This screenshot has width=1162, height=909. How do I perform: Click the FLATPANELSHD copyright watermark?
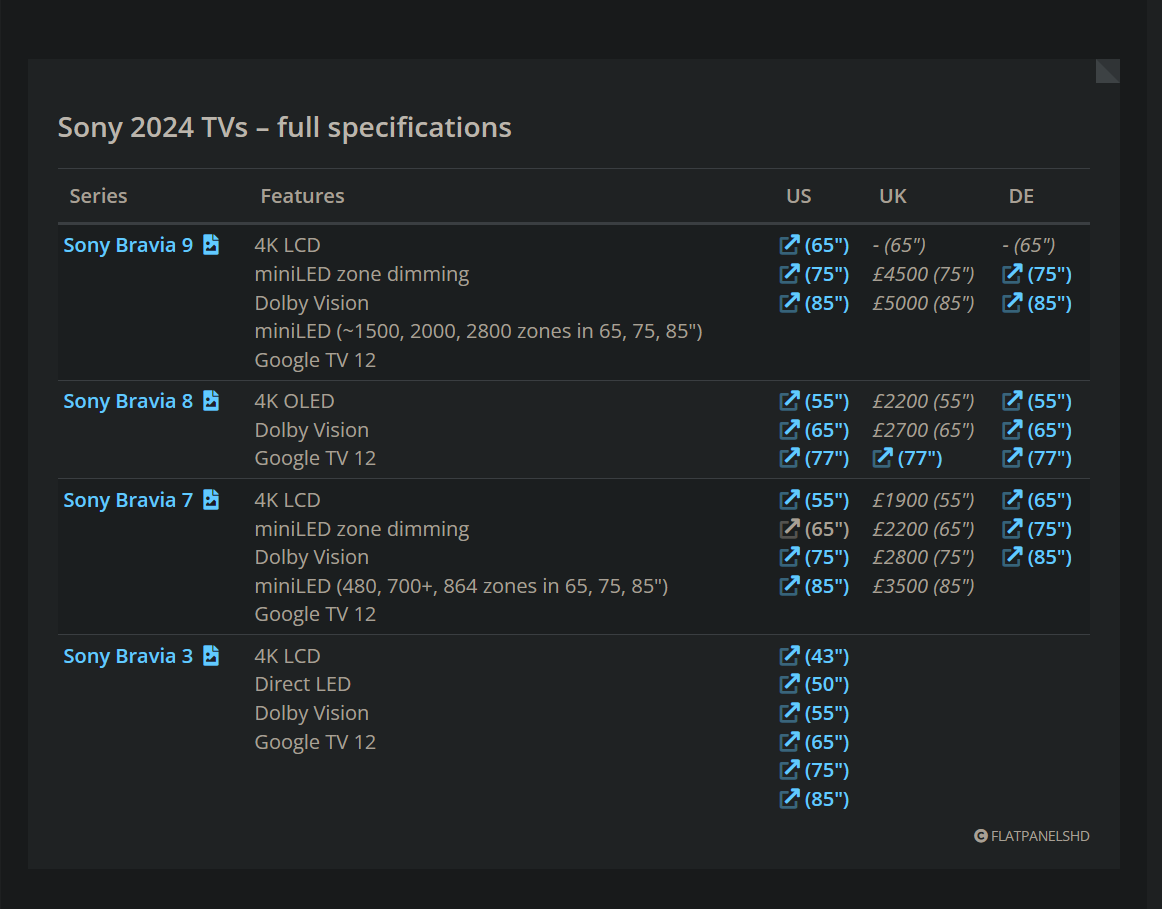pyautogui.click(x=1032, y=836)
